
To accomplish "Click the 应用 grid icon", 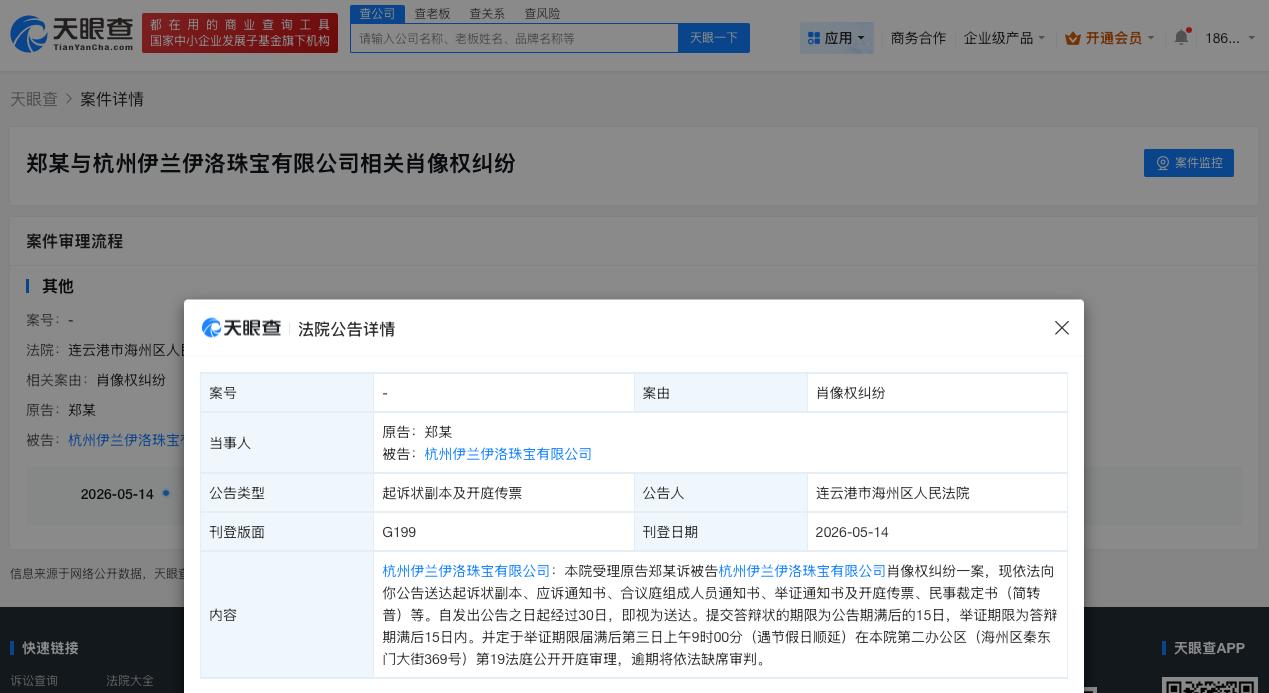I will pos(814,38).
